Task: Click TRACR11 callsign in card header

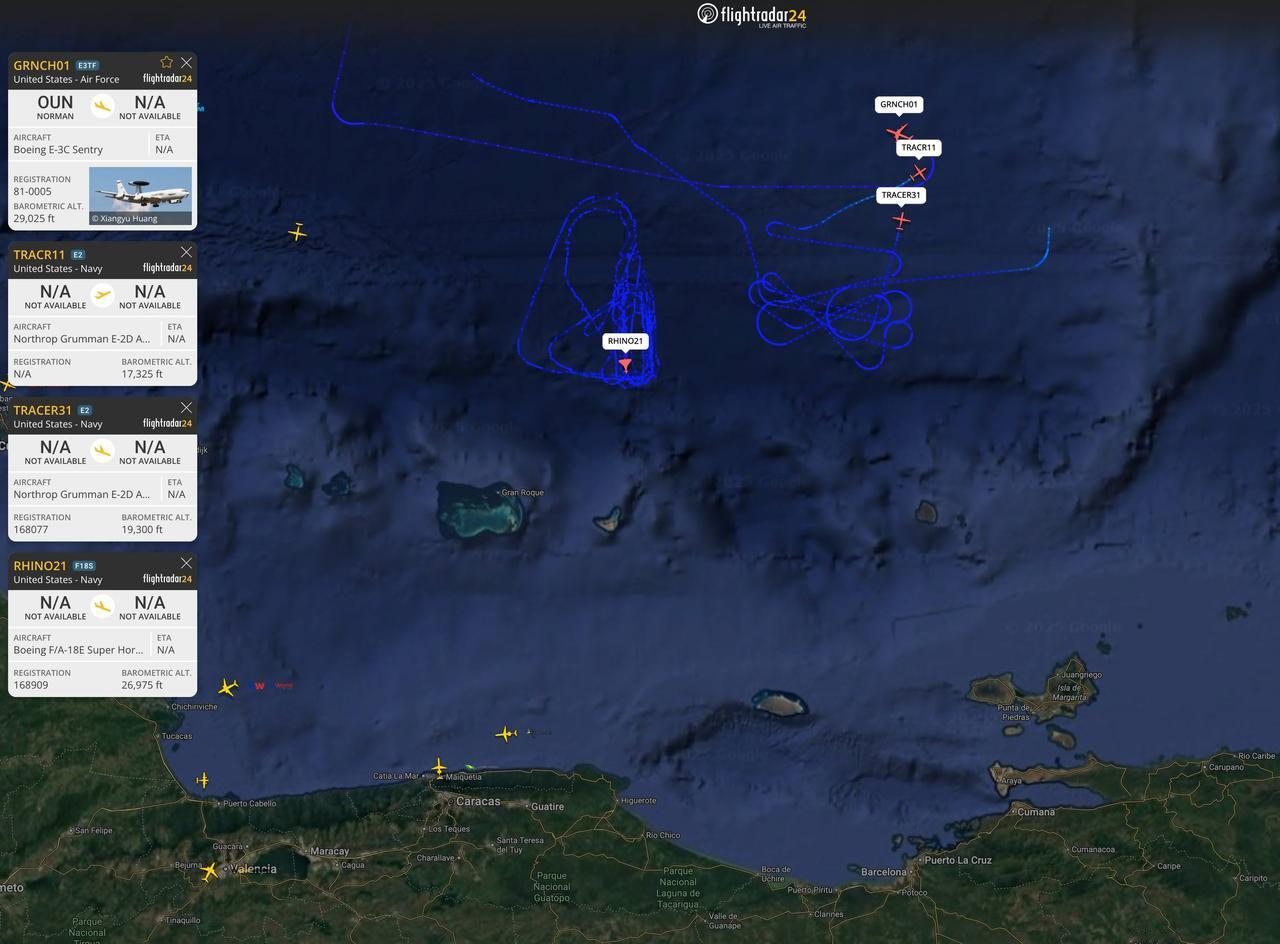Action: [x=39, y=255]
